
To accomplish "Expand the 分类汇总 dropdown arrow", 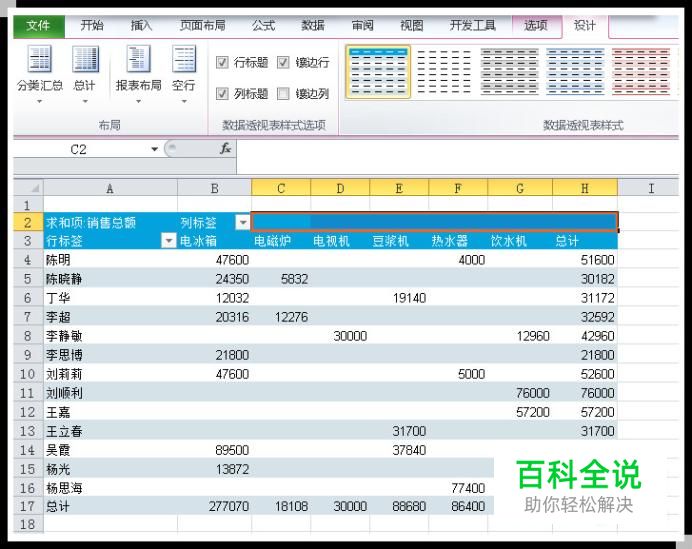I will (x=40, y=102).
